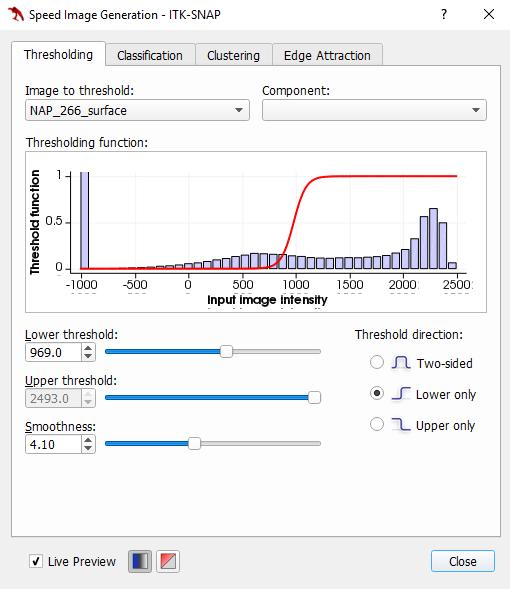Click the Two-sided threshold curve icon
This screenshot has height=589, width=510.
tap(400, 362)
